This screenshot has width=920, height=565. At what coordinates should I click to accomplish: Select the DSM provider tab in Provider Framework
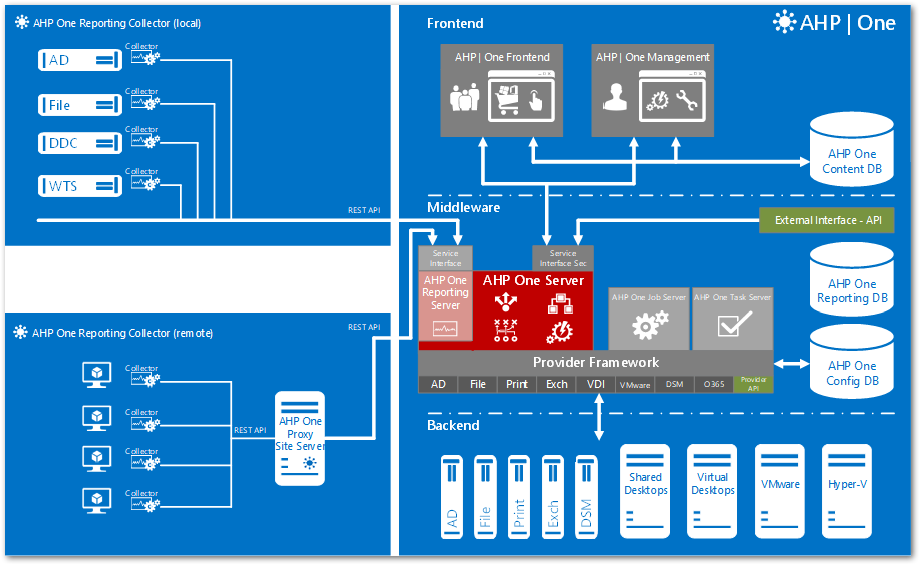click(x=674, y=384)
